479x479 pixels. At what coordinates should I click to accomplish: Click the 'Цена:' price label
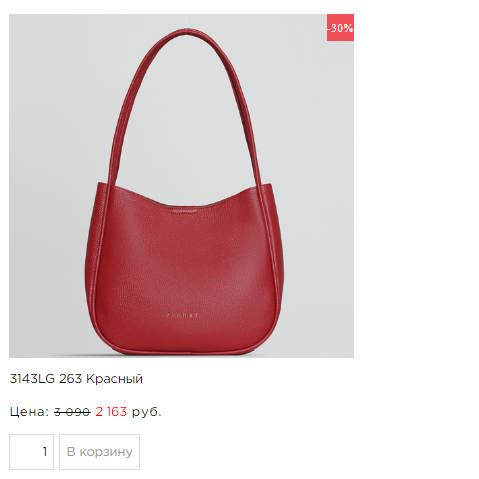[29, 412]
